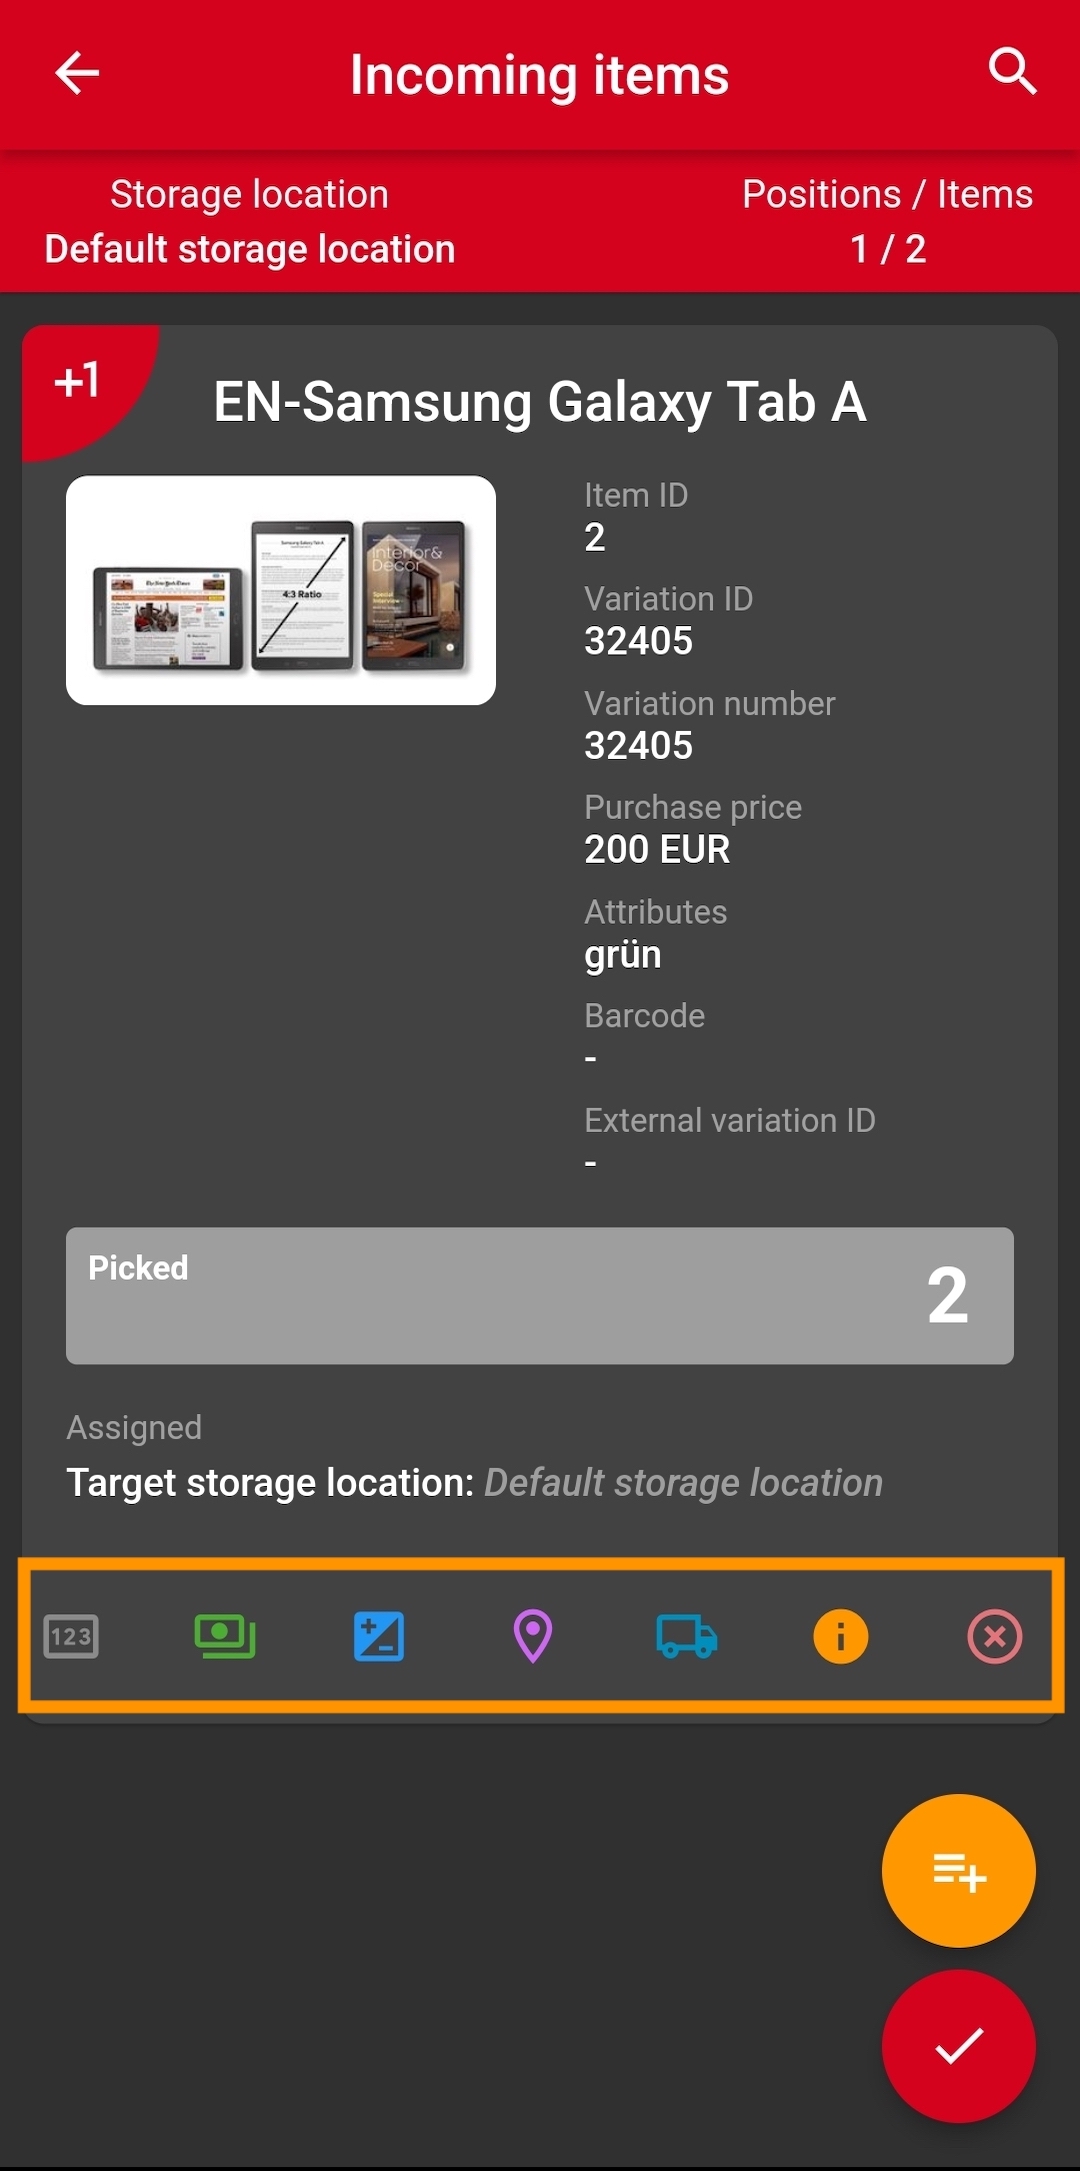
Task: Select the purple storage location pin
Action: pyautogui.click(x=533, y=1636)
